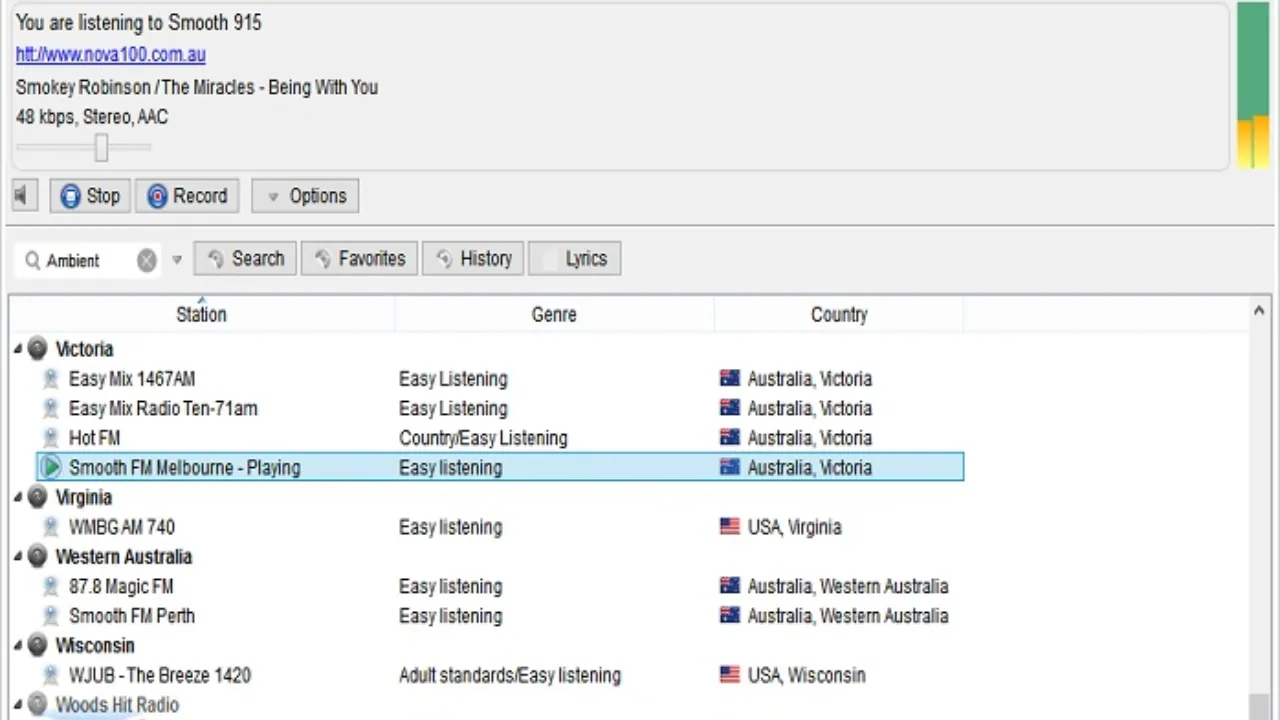Click station icon for 87.8 Magic FM
Screen dimensions: 1280x720
[x=51, y=586]
